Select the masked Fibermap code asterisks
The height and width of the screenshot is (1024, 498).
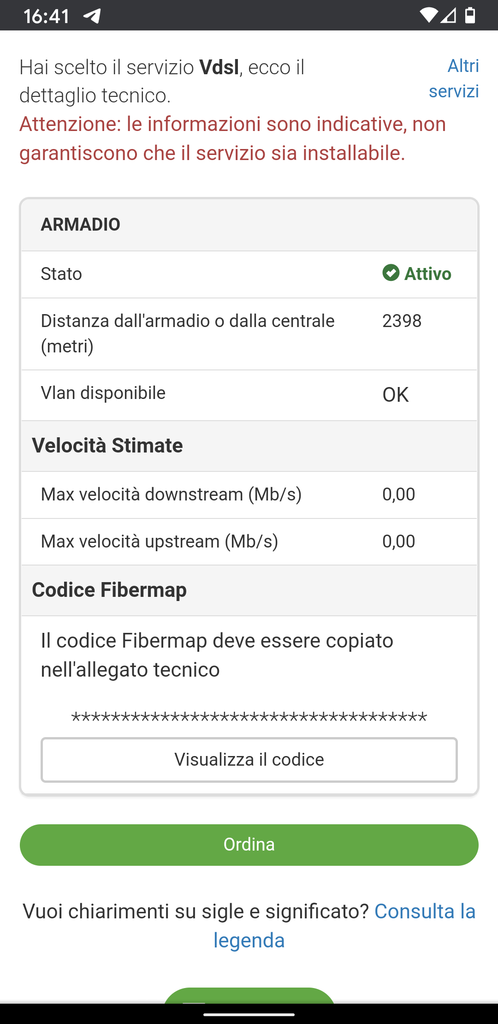(x=249, y=719)
